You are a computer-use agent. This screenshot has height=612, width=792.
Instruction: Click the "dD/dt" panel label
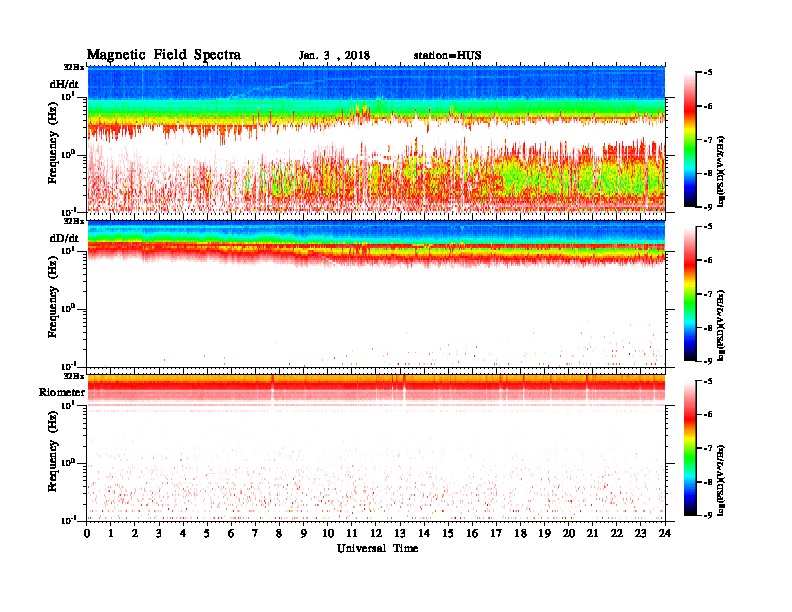coord(64,238)
